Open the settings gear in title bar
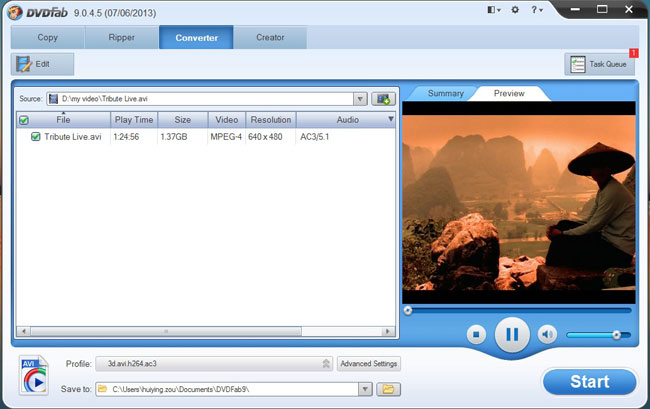Screen dimensions: 650x409 (515, 10)
